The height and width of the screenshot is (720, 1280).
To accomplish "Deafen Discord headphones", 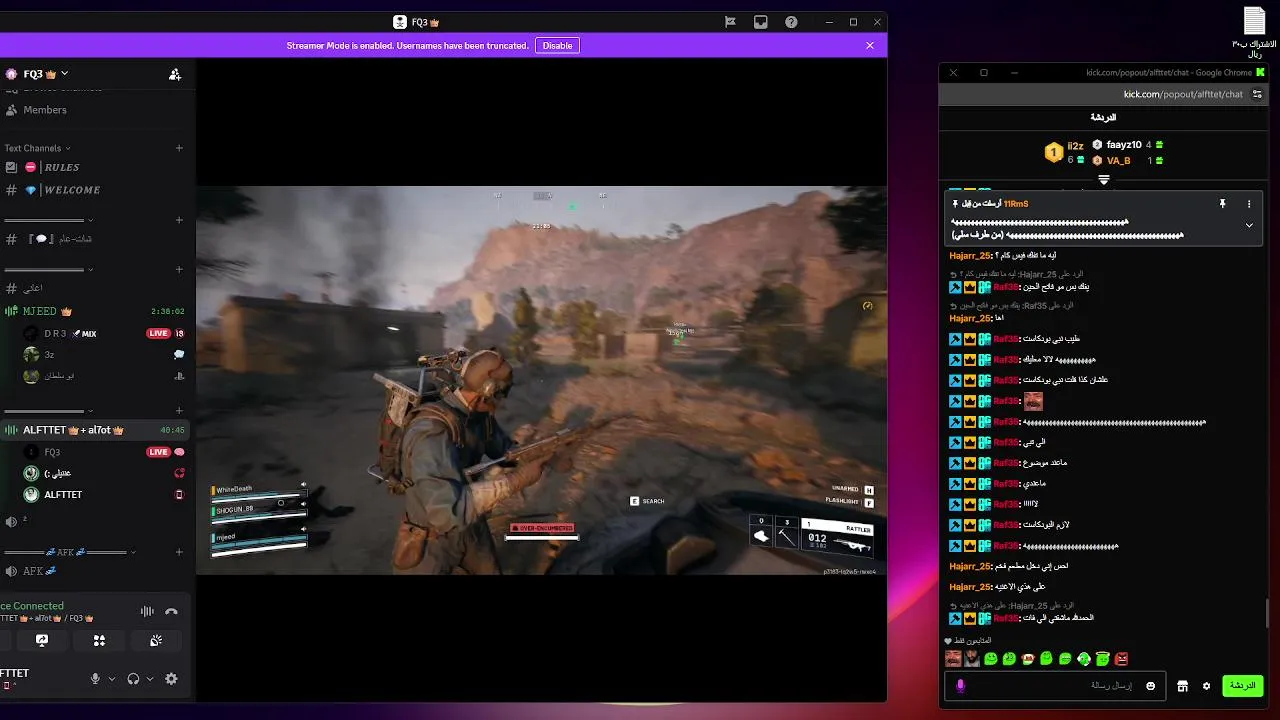I will point(133,679).
